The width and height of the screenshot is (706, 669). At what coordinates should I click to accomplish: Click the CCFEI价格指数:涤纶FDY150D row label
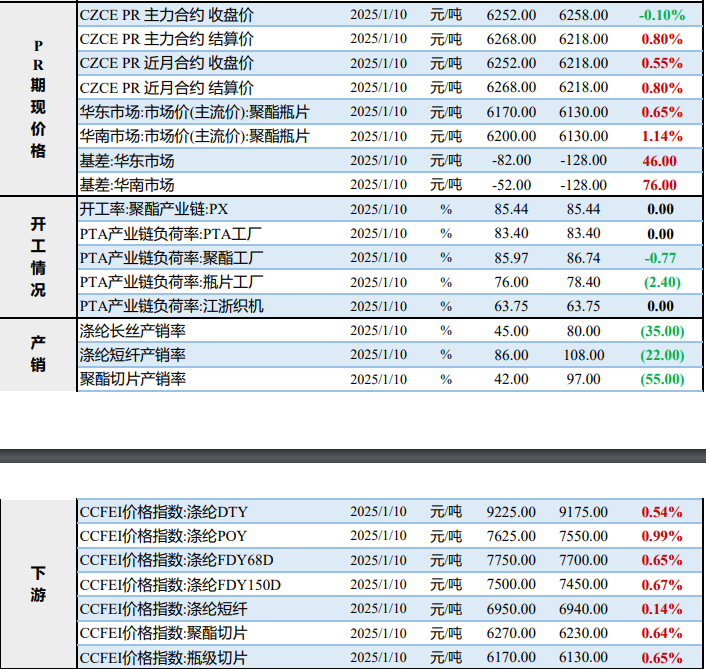(180, 585)
